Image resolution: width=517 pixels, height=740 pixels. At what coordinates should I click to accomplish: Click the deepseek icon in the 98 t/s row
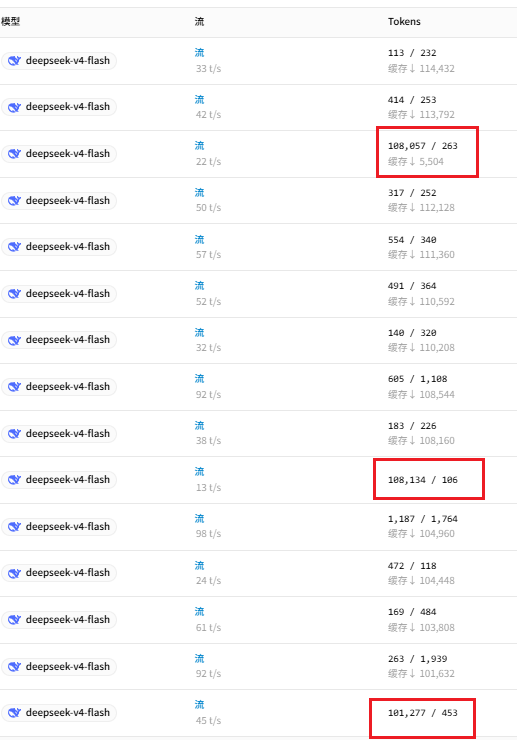tap(15, 527)
